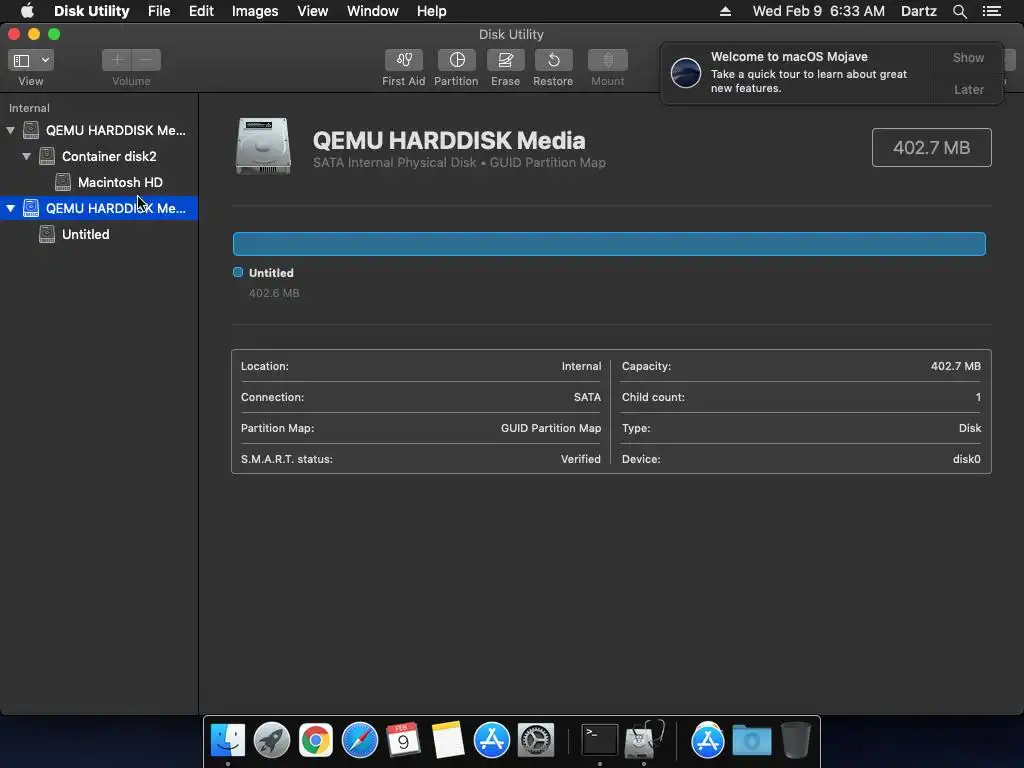Collapse the first QEMU HARDDISK Media
1024x768 pixels.
[10, 131]
